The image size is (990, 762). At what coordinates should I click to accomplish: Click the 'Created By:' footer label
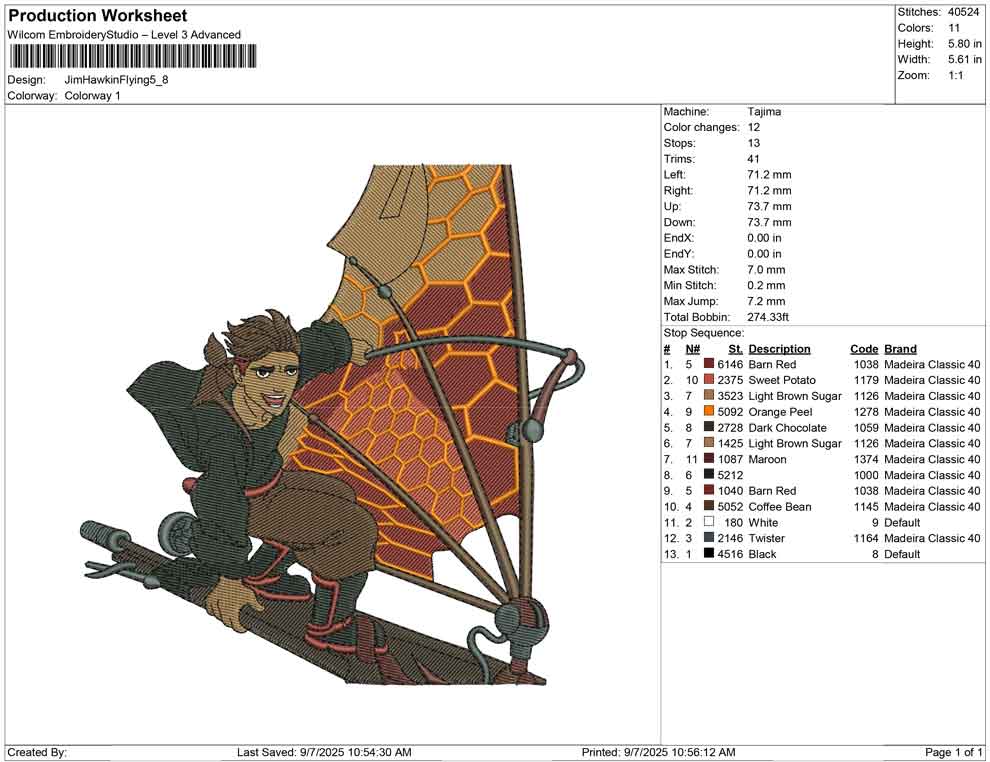[37, 752]
